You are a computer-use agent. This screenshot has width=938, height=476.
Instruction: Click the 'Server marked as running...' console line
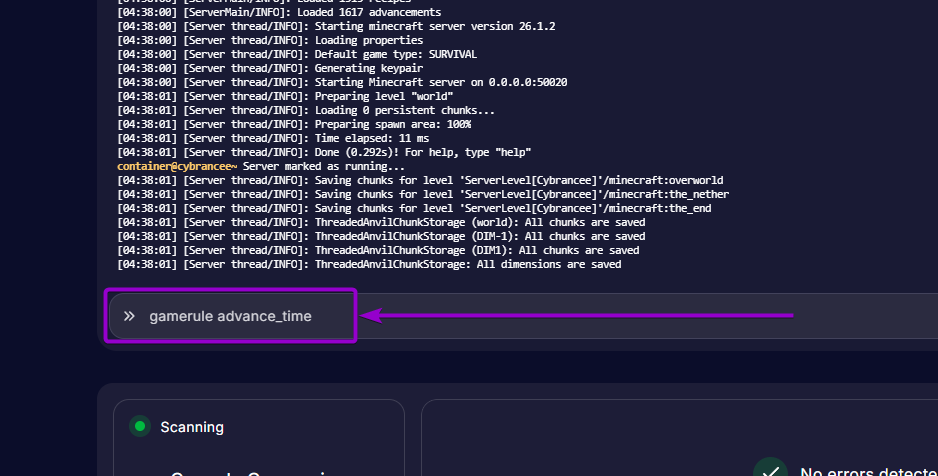(x=324, y=166)
